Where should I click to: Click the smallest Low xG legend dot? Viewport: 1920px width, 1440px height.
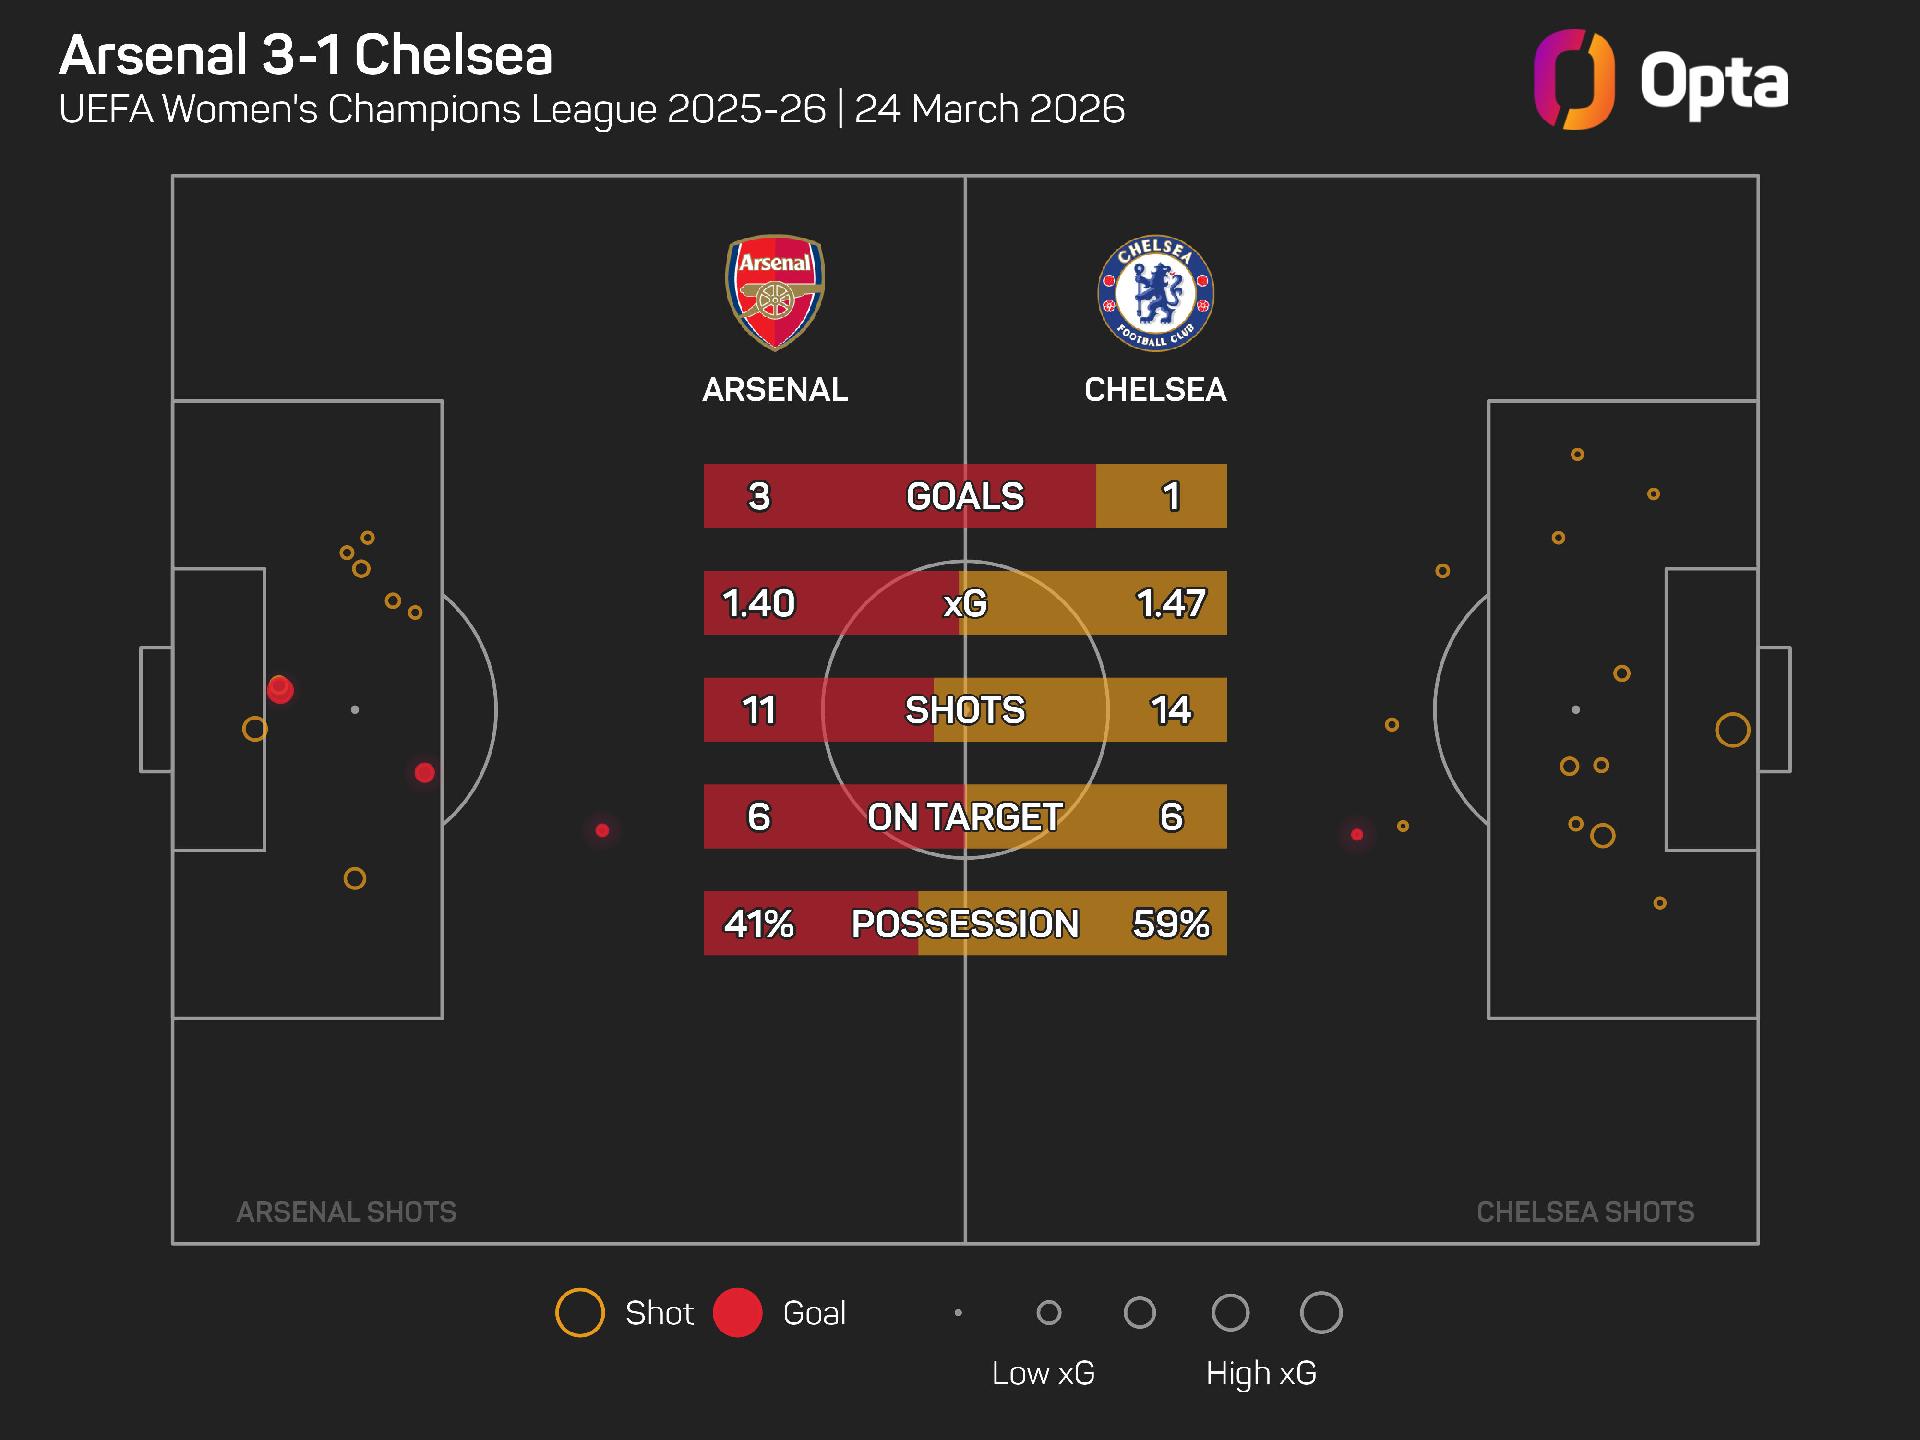[x=958, y=1313]
